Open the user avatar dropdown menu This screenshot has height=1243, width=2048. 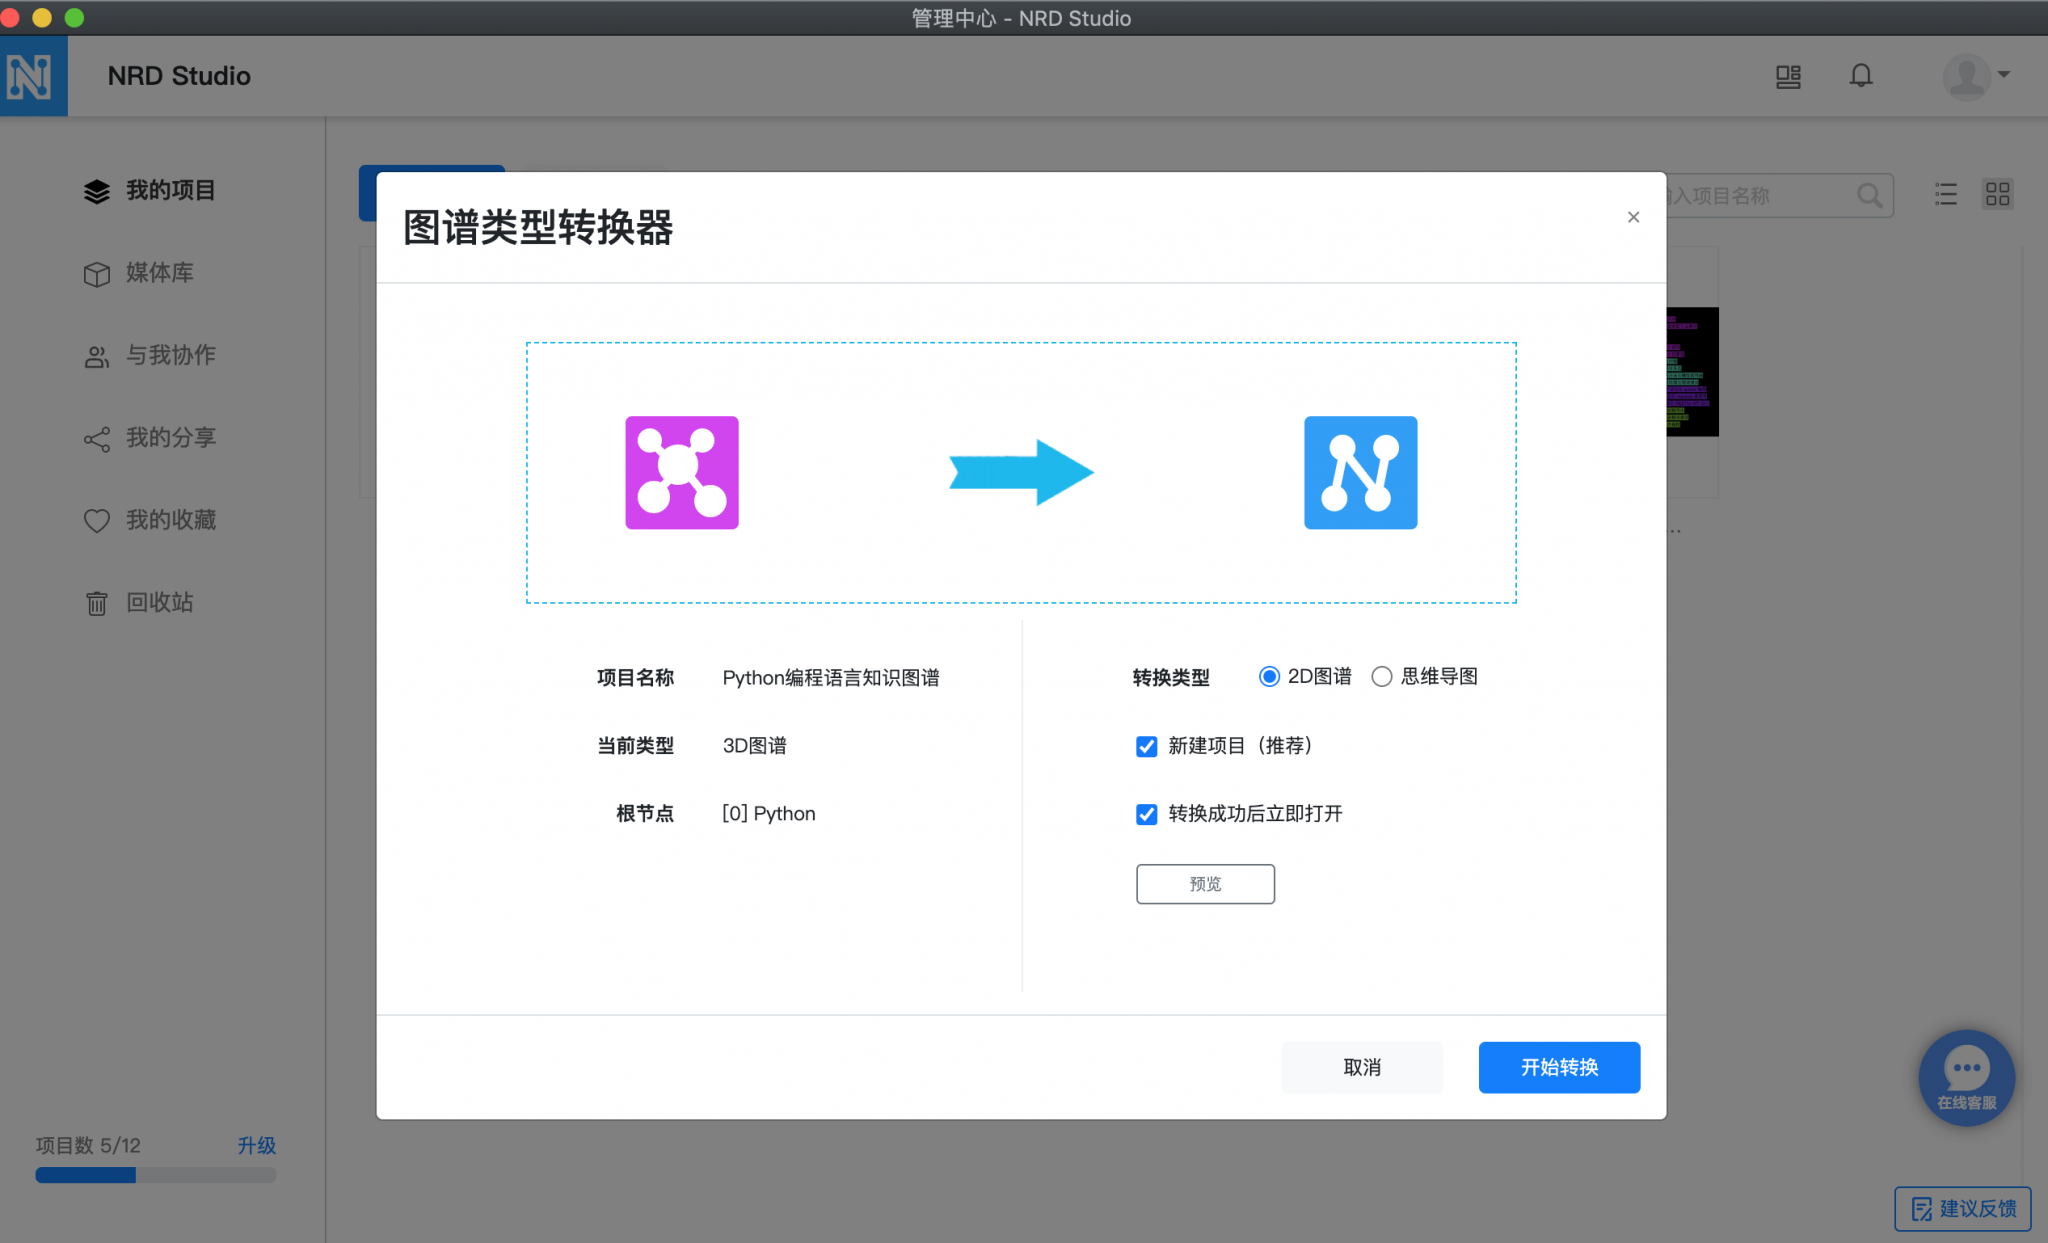click(1966, 76)
